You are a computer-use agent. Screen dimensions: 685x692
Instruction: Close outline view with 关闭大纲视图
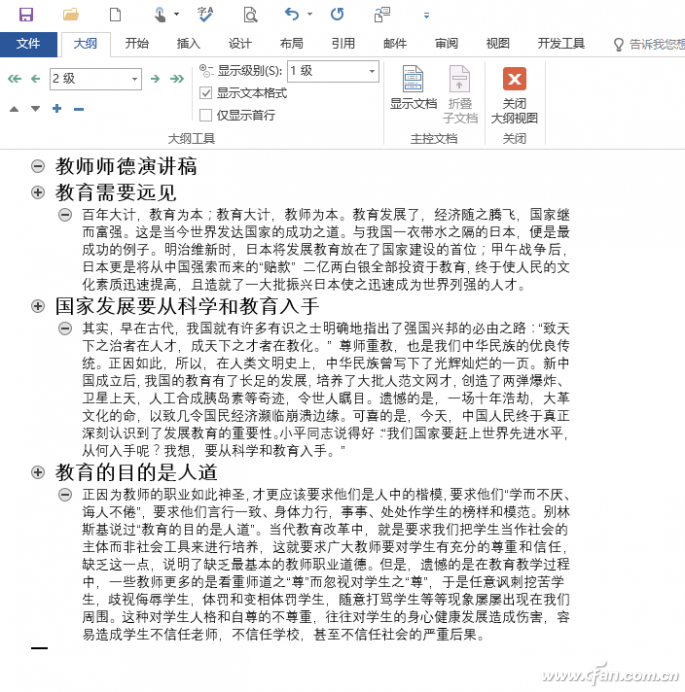(514, 95)
